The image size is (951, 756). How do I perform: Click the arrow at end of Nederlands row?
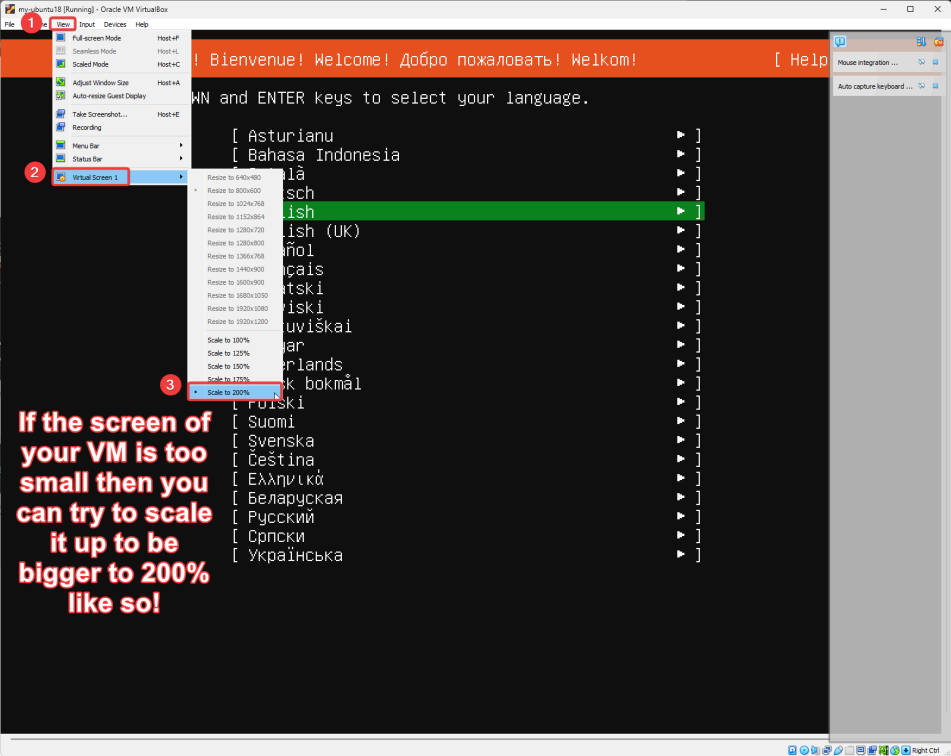pos(680,363)
